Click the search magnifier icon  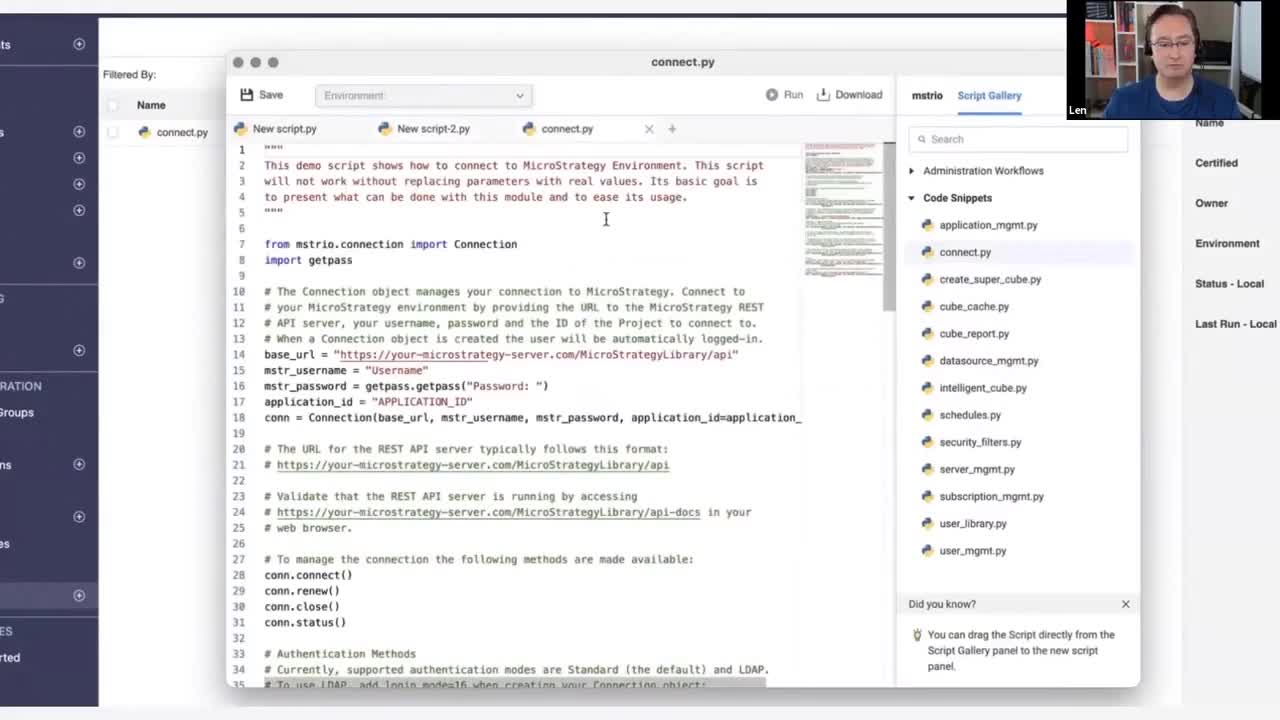[x=921, y=139]
